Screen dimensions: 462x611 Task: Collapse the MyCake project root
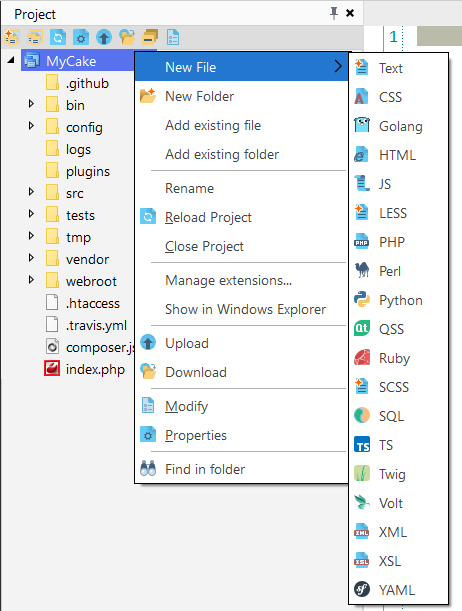coord(11,60)
